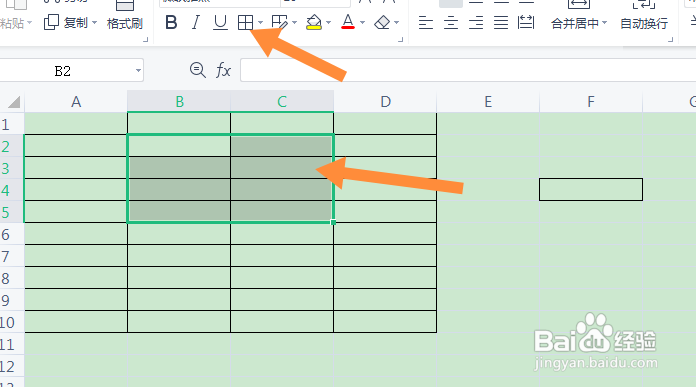Click cell E2

point(488,146)
